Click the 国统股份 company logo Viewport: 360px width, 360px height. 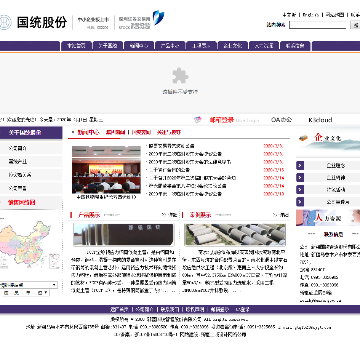click(x=42, y=22)
